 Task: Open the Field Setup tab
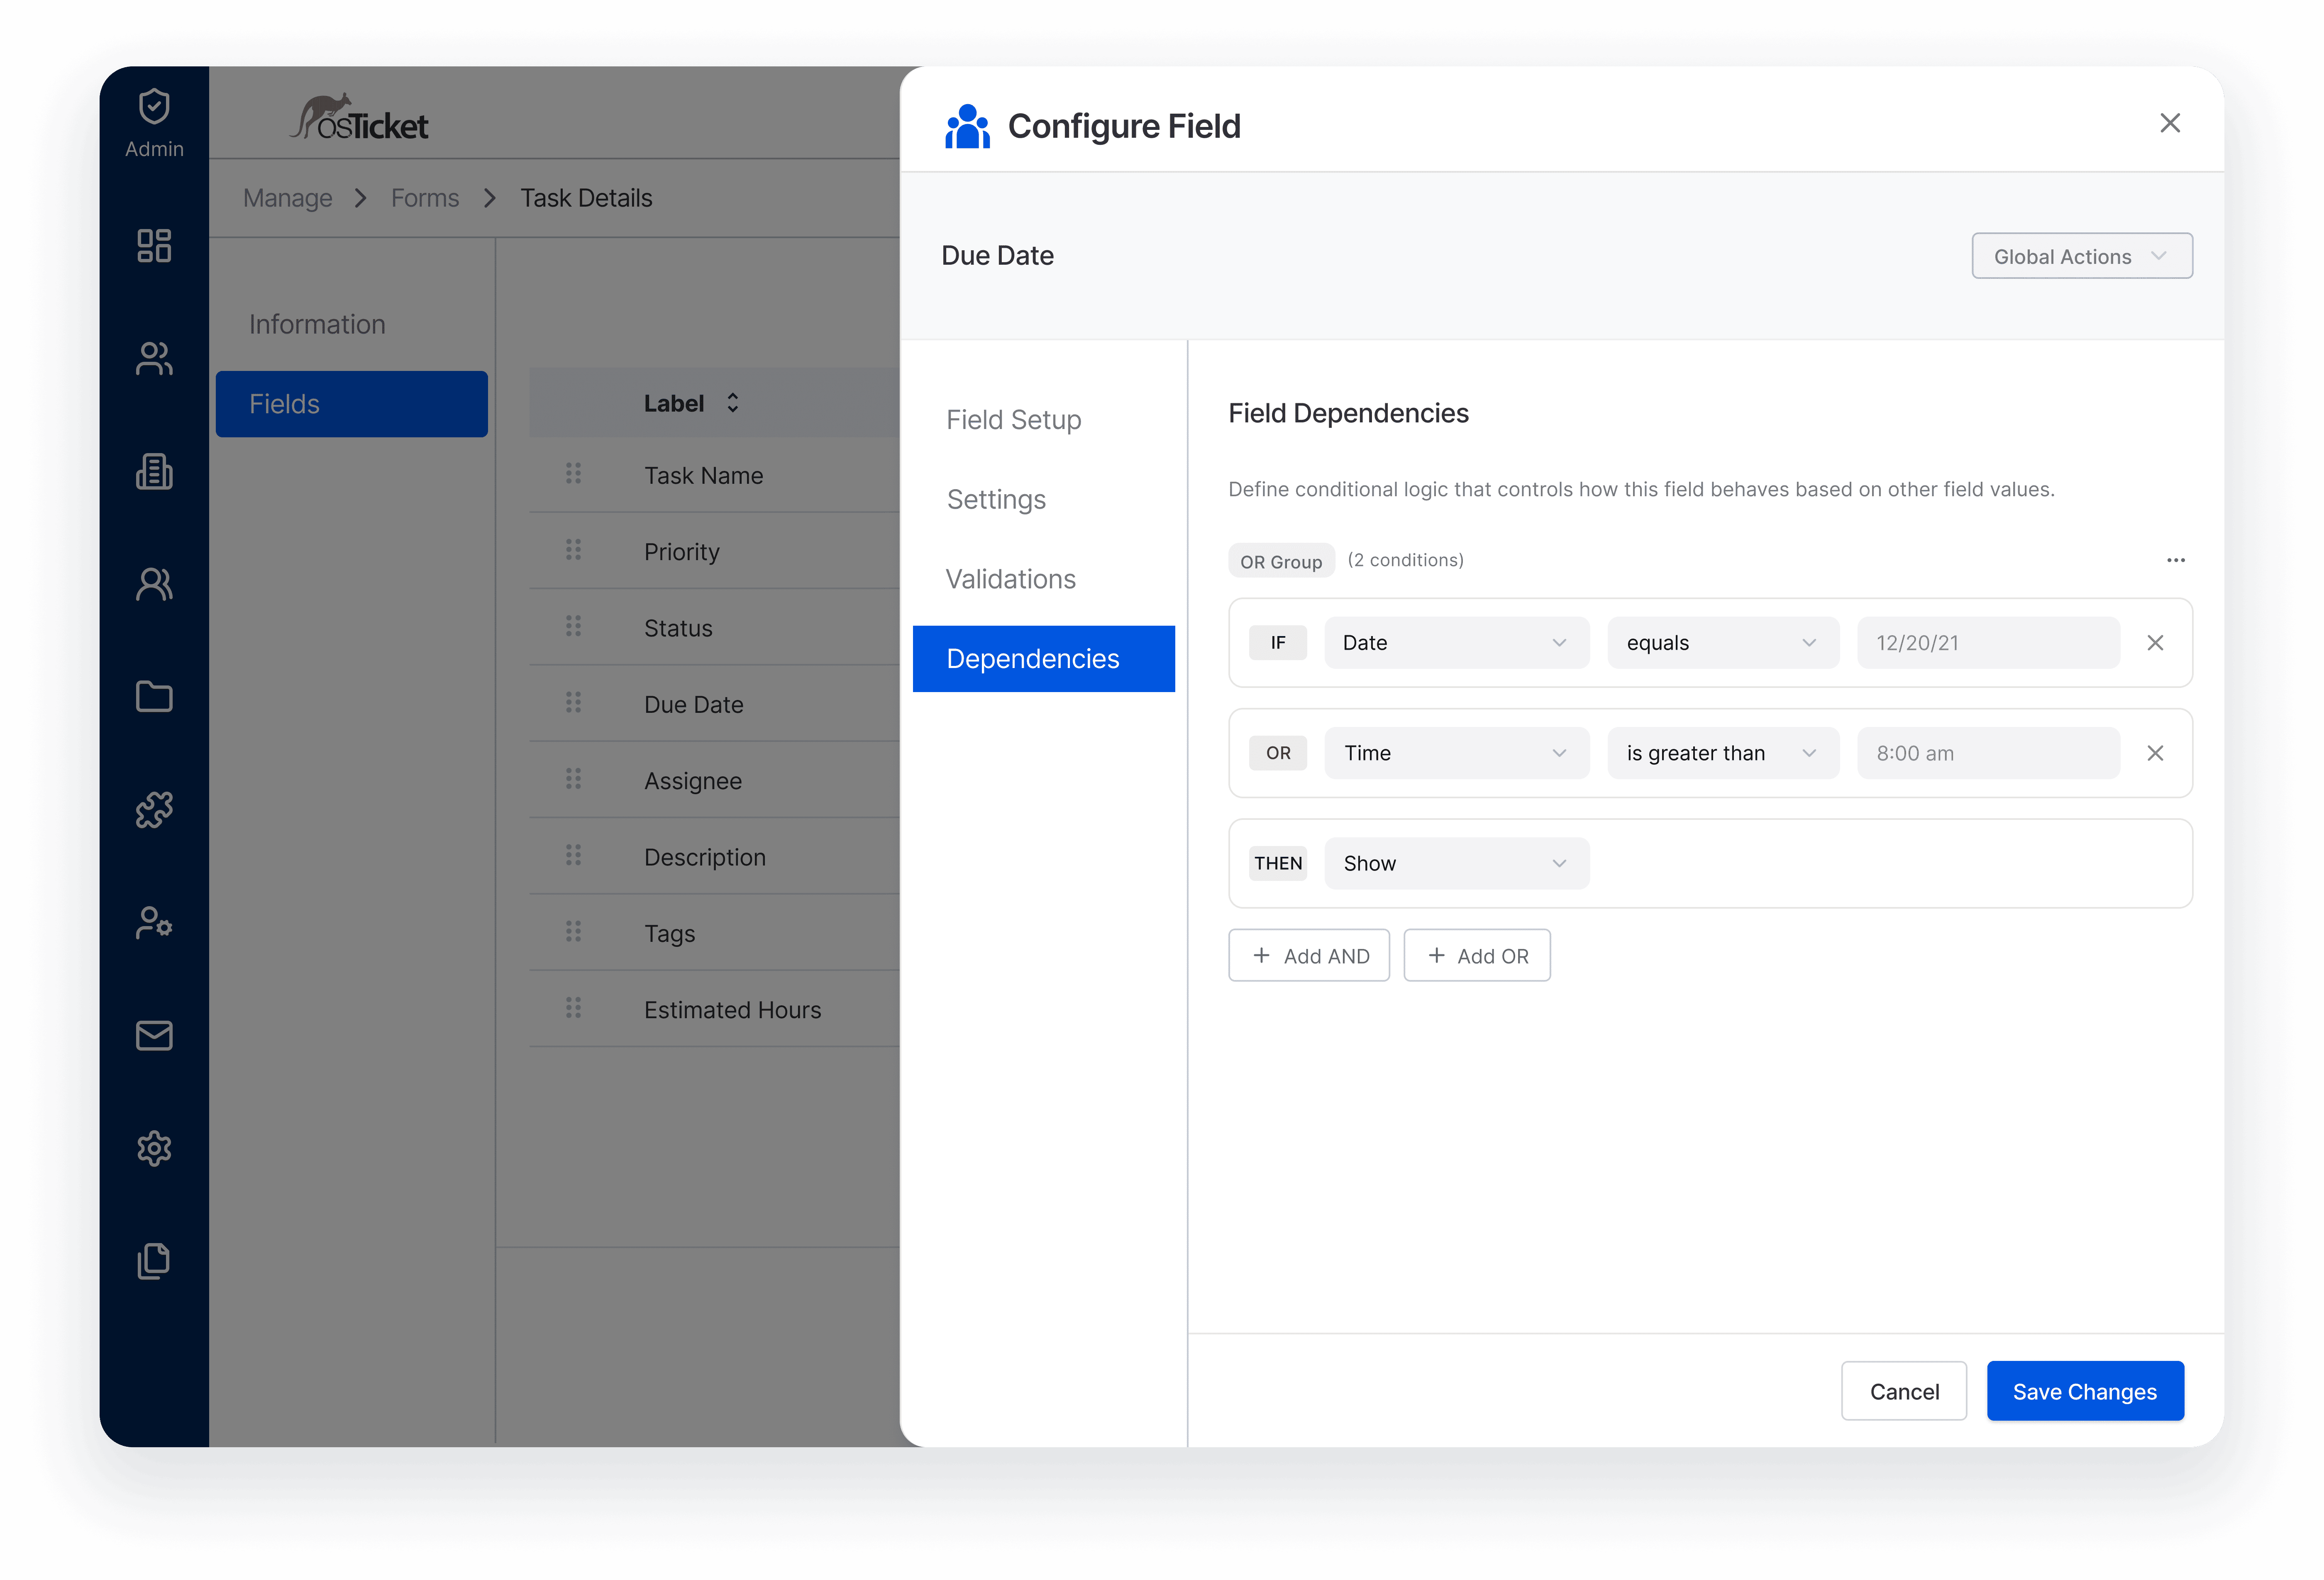(1013, 420)
